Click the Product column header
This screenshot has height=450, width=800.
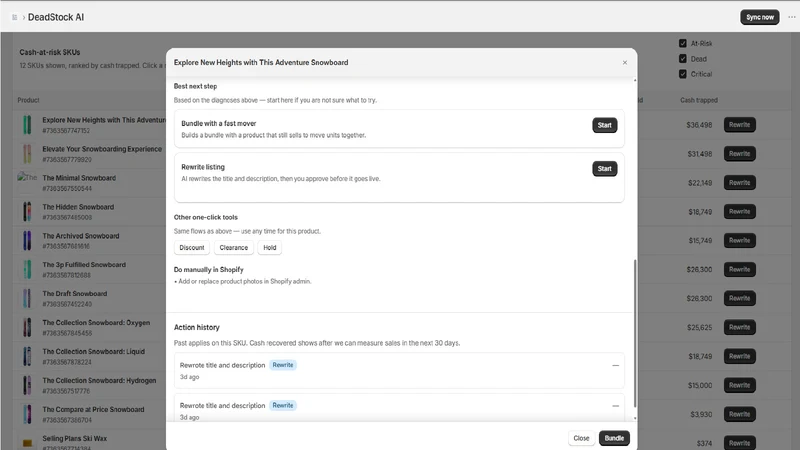click(28, 100)
